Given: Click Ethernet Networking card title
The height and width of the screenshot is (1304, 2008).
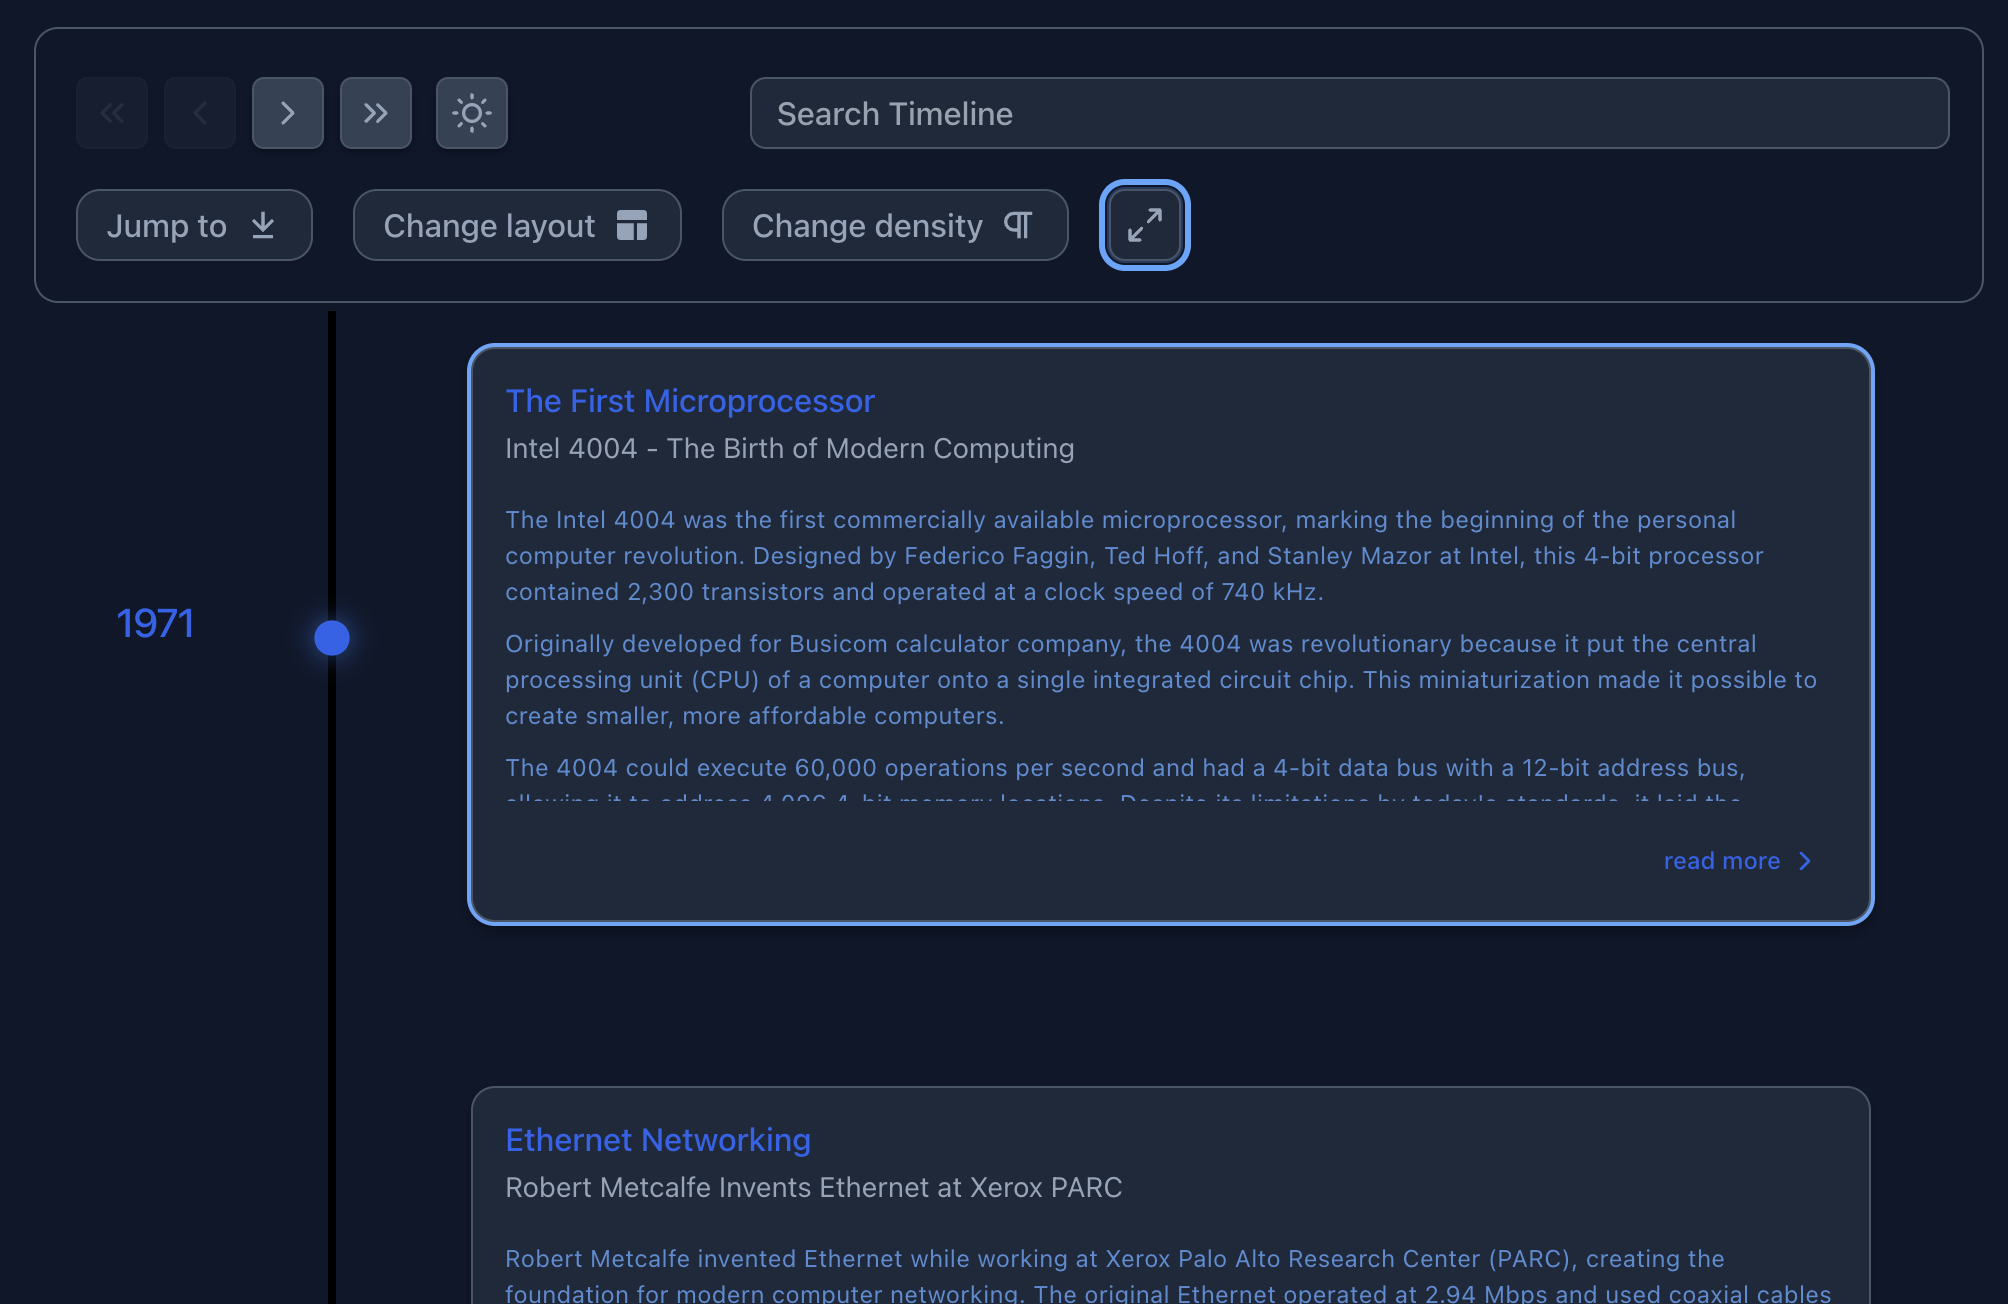Looking at the screenshot, I should (657, 1140).
